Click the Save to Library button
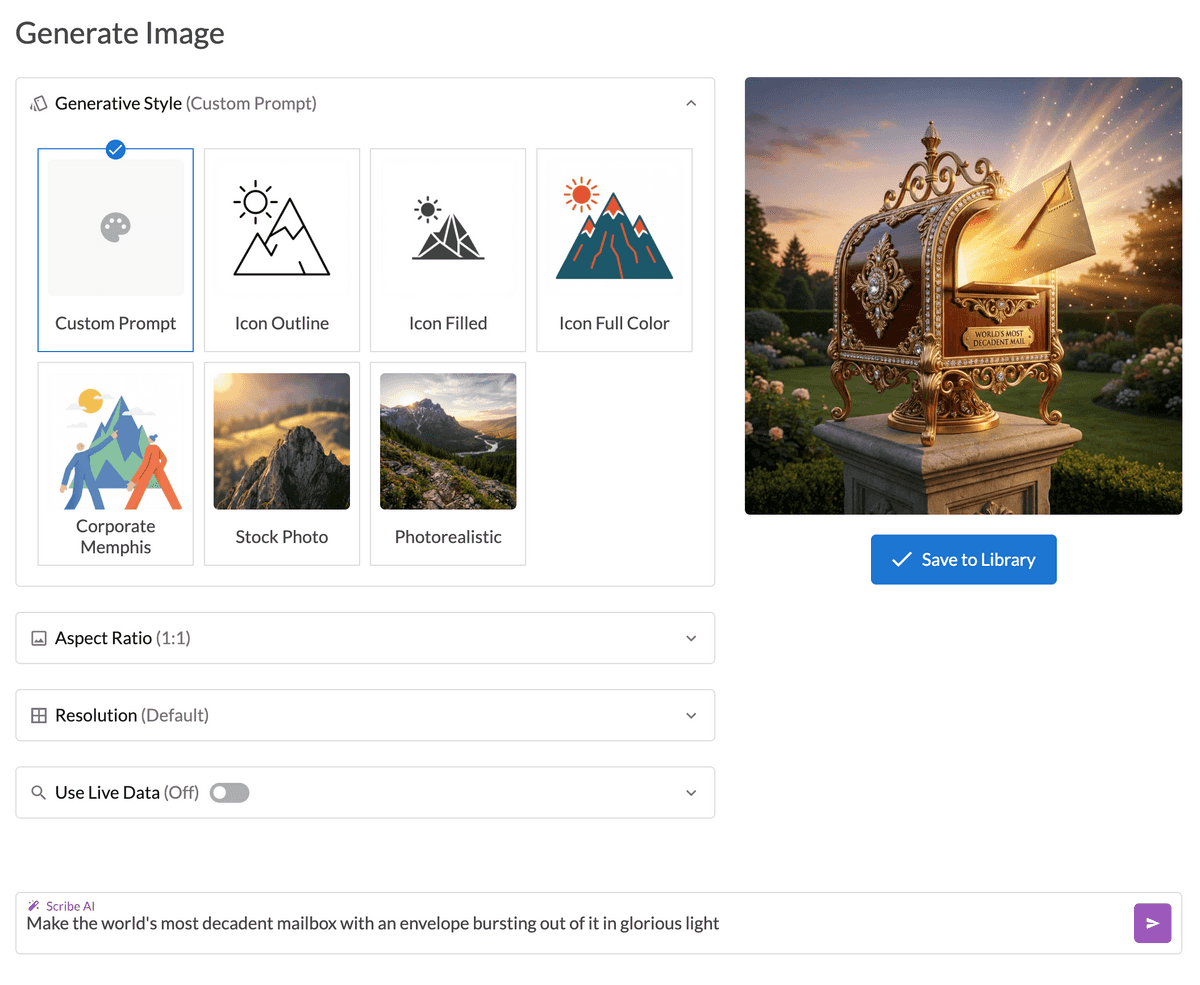Screen dimensions: 1200x985 (x=963, y=559)
